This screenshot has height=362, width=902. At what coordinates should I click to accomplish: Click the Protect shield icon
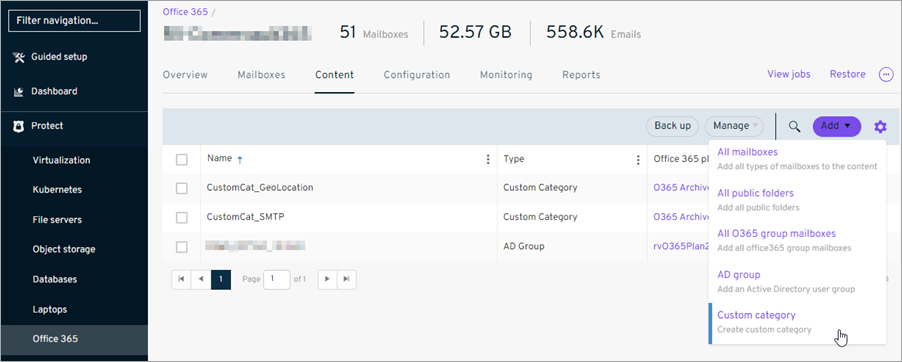point(19,125)
